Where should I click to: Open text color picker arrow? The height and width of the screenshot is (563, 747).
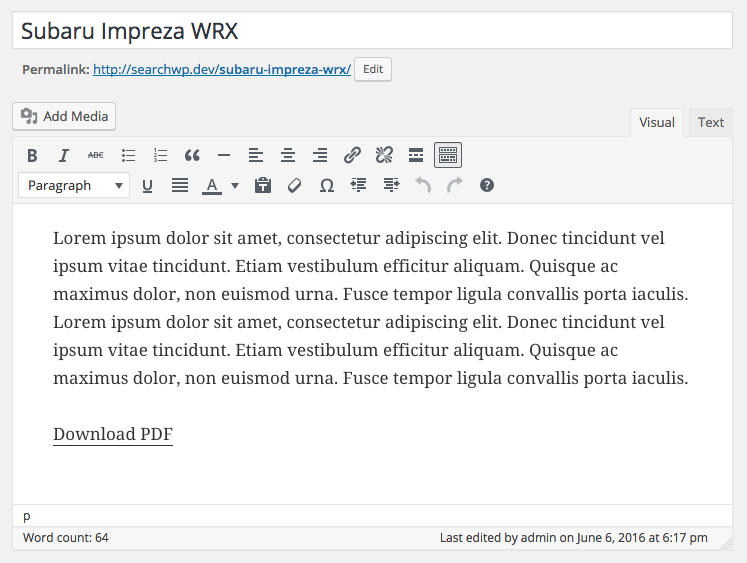(235, 185)
